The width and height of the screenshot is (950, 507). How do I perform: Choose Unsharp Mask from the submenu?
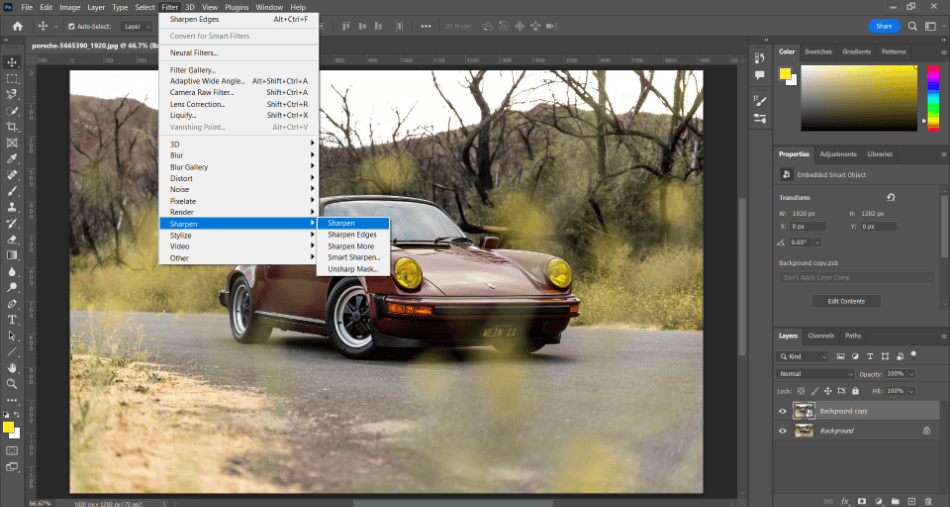(x=353, y=269)
